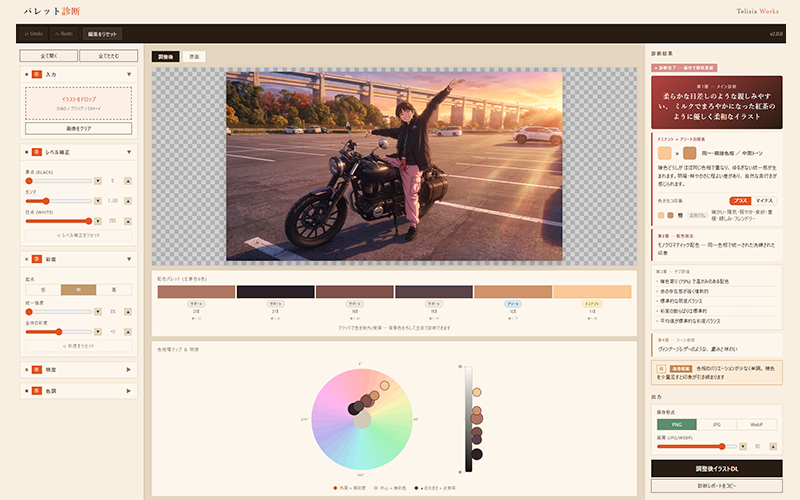Increase the 白点 (WHITE) value with its up arrow
The height and width of the screenshot is (500, 800).
(x=128, y=221)
